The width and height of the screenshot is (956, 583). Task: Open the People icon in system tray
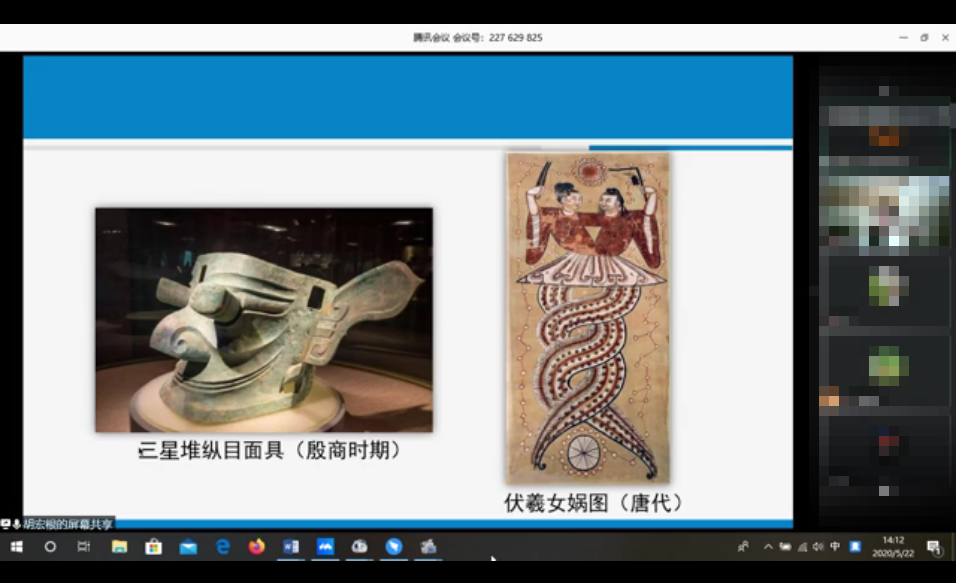743,546
